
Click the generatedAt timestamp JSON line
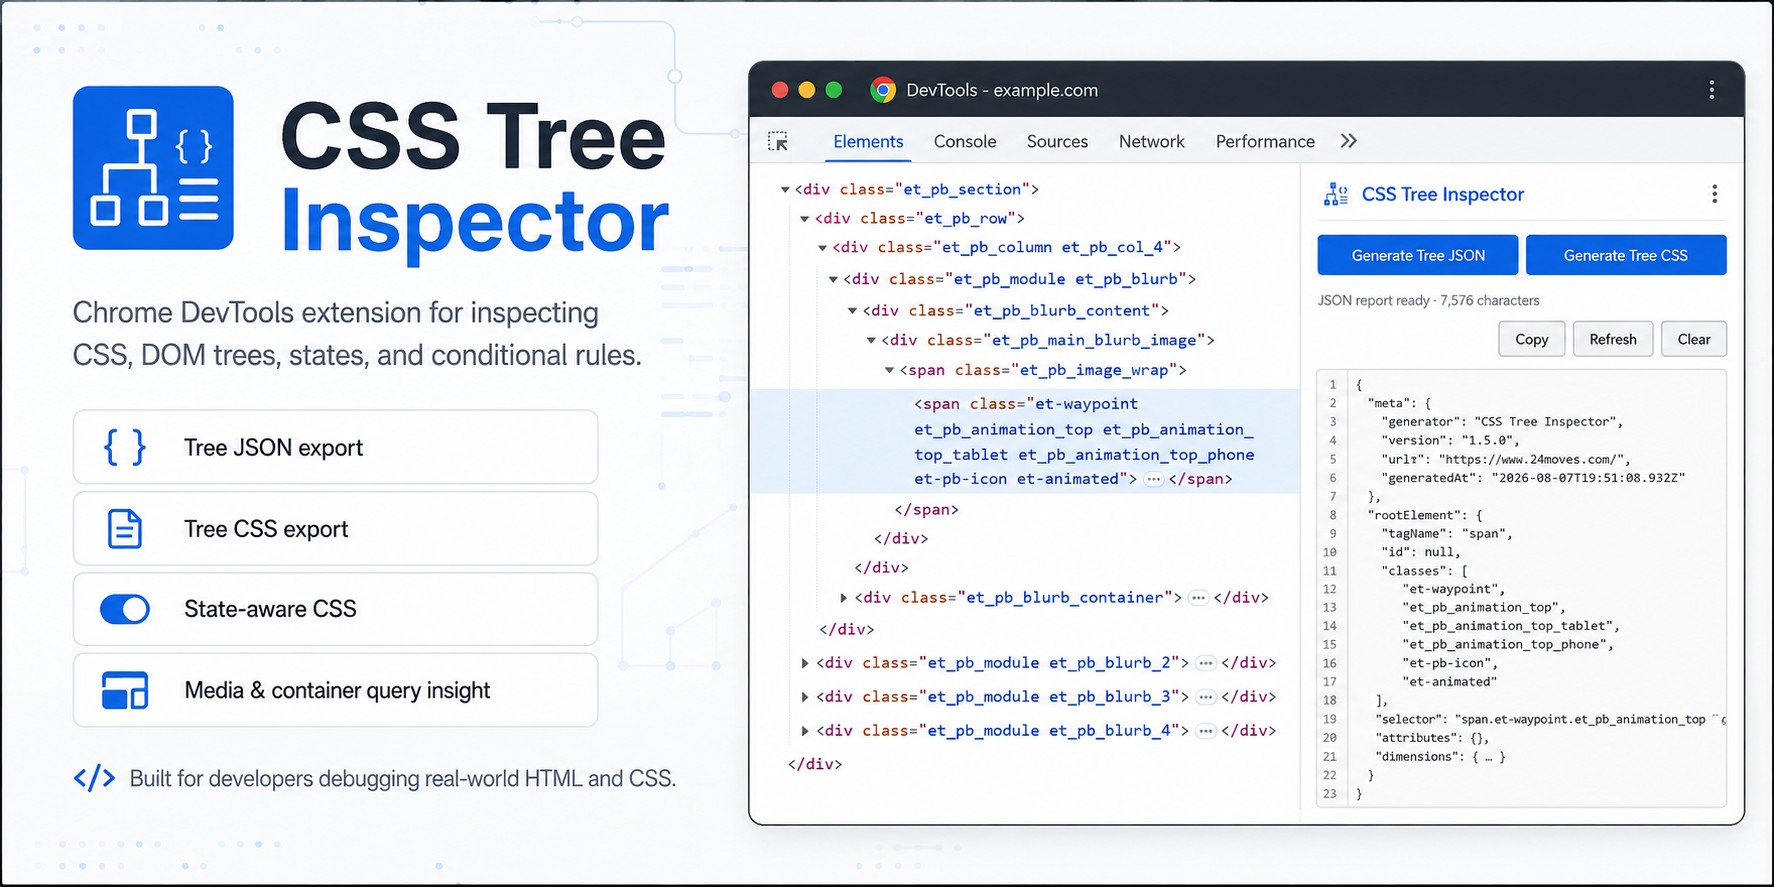pyautogui.click(x=1533, y=478)
